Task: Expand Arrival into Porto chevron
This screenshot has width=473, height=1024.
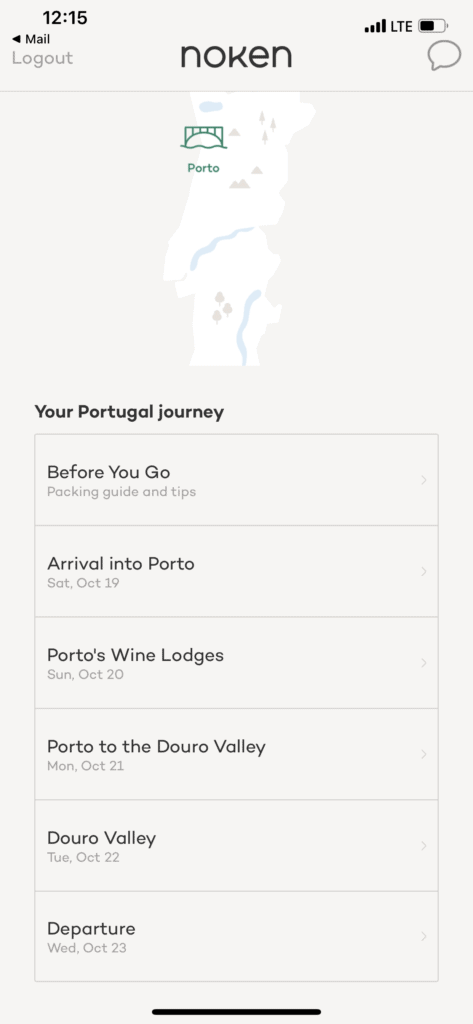Action: (x=423, y=571)
